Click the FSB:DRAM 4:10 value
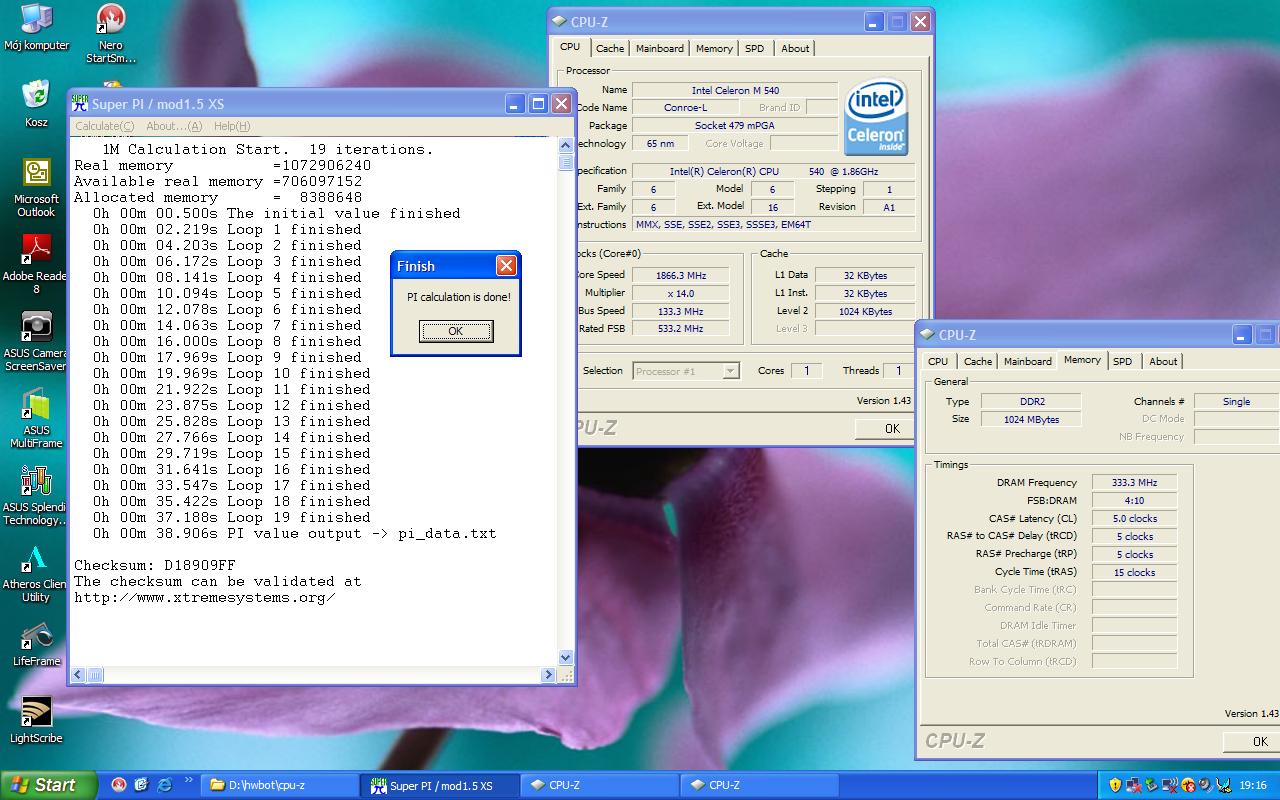 point(1134,500)
